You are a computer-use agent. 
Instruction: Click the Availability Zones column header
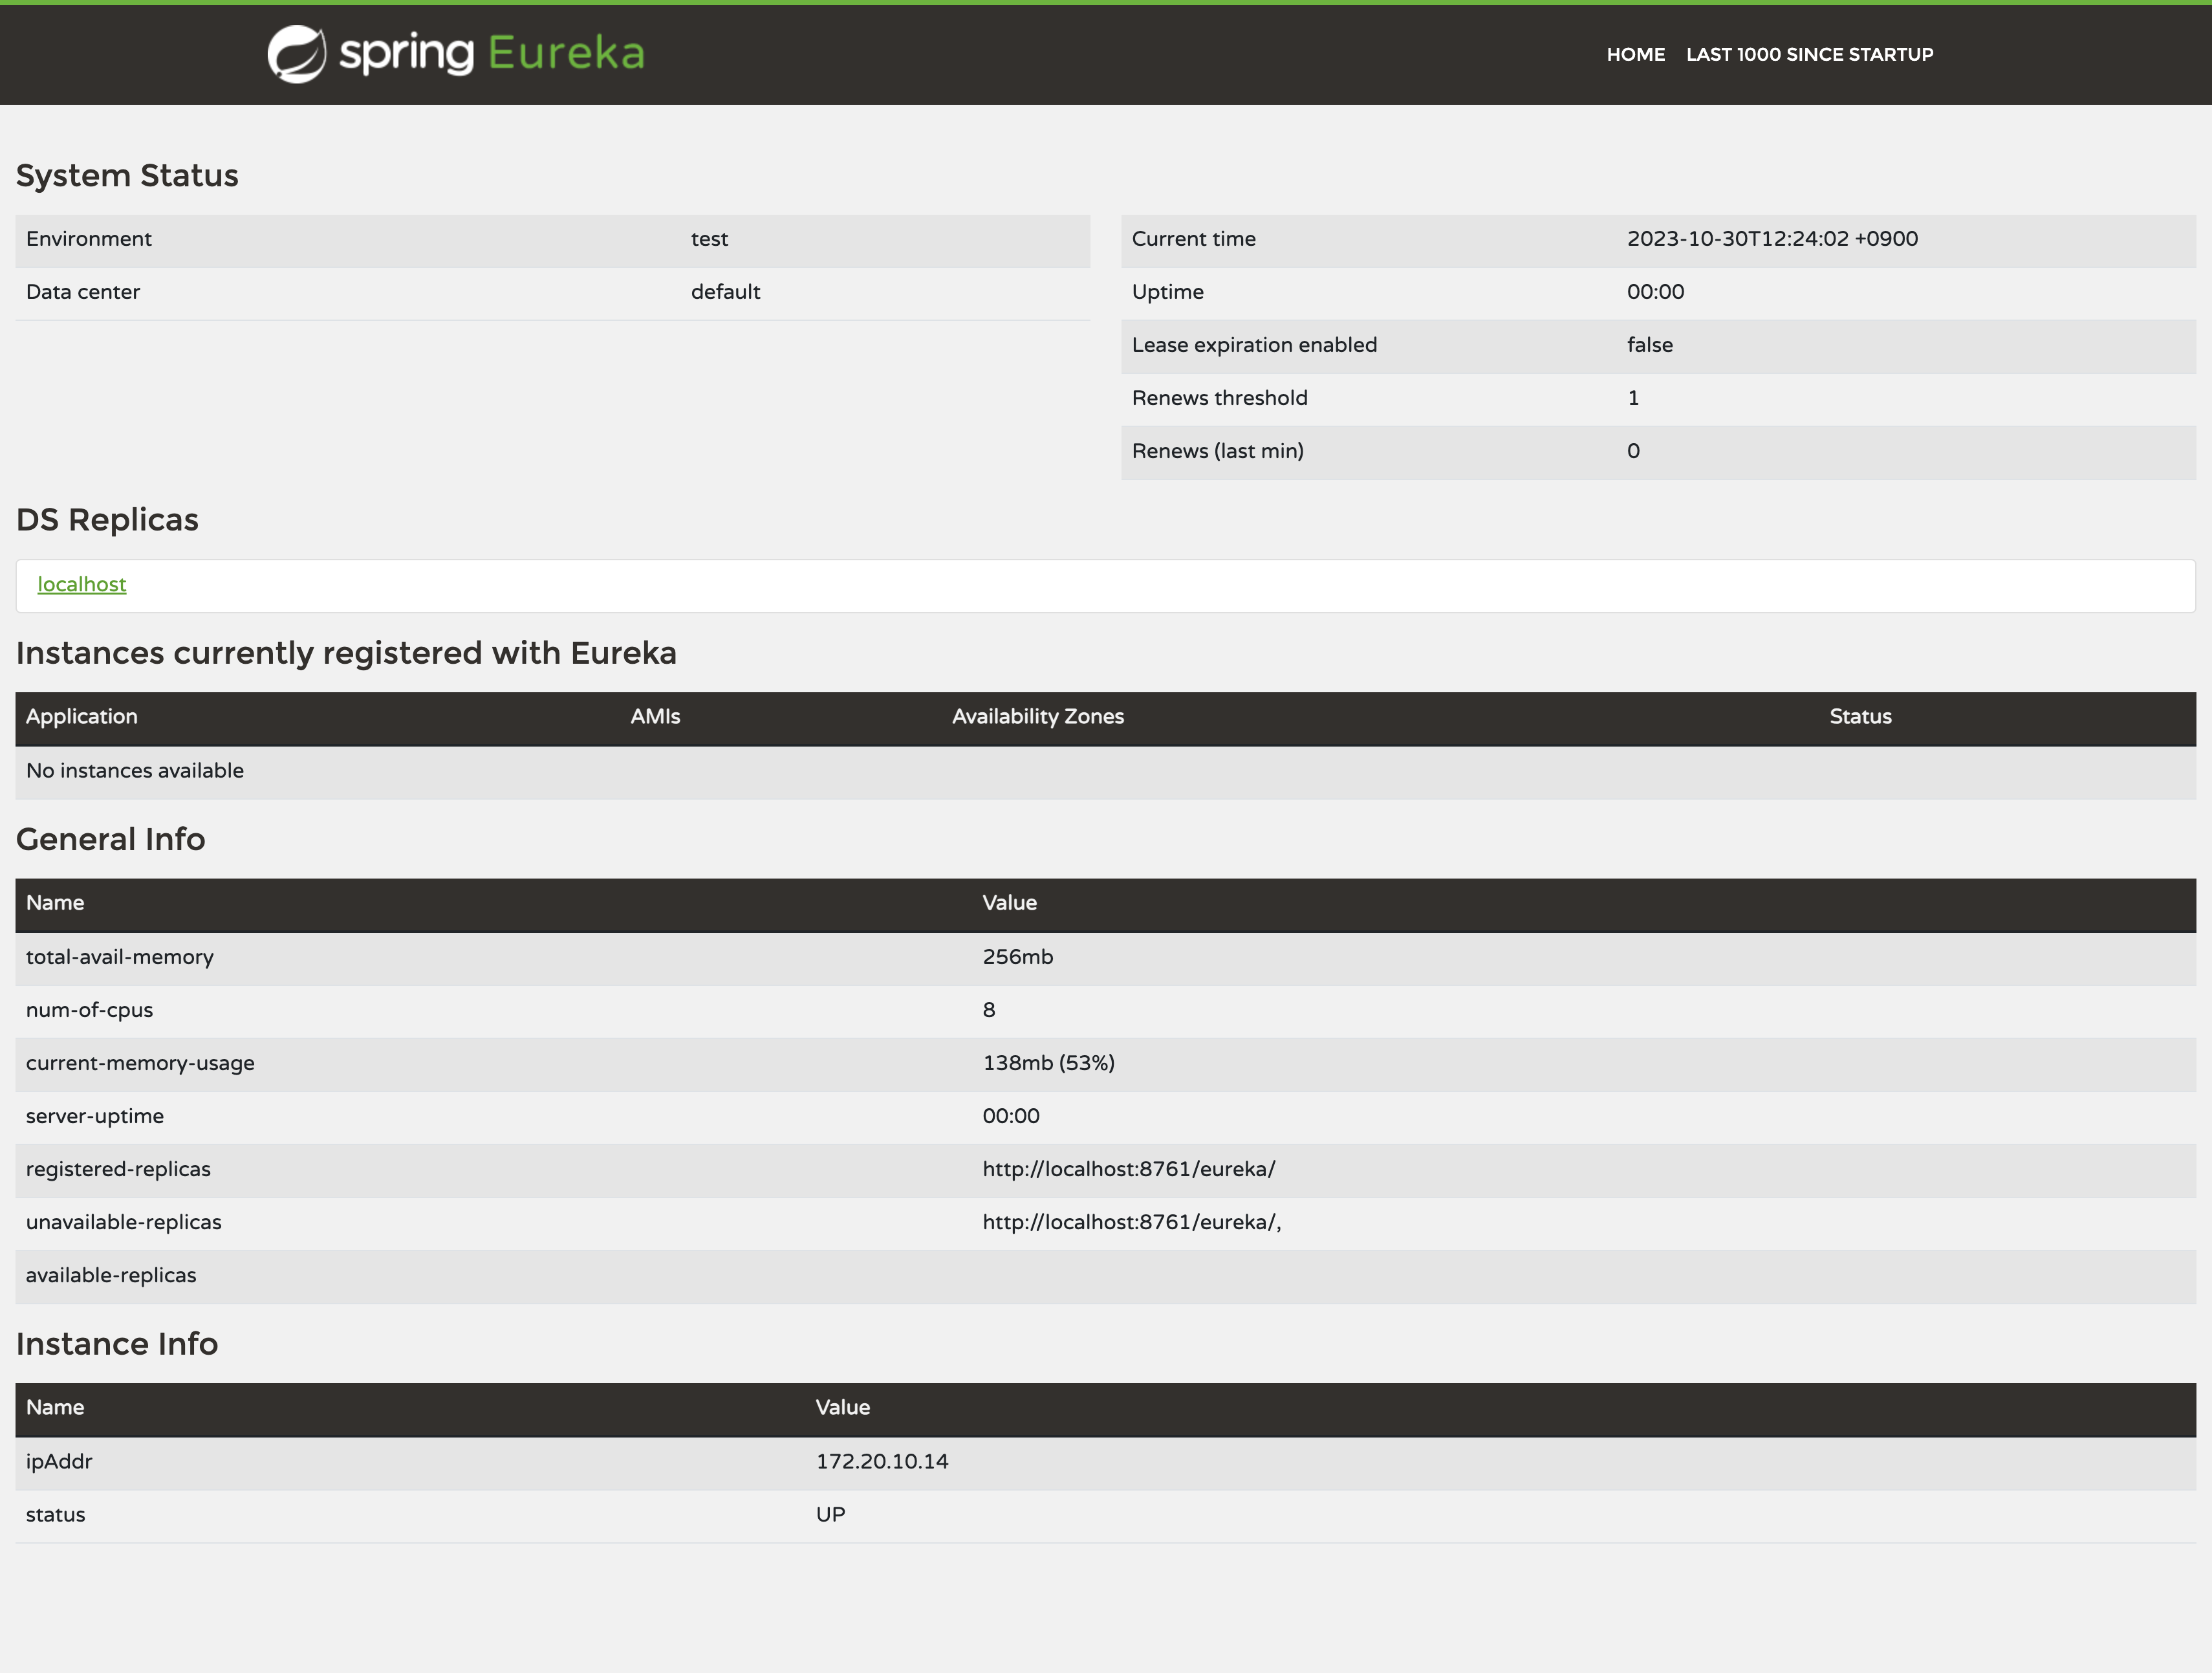[1037, 717]
